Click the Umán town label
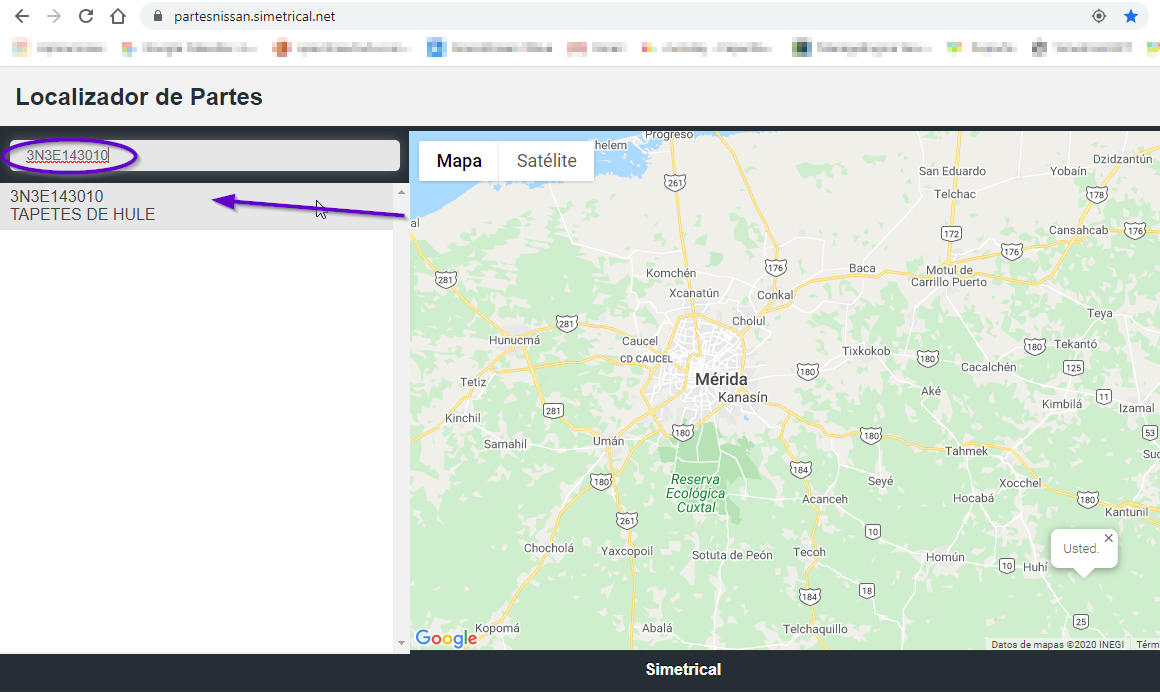 click(608, 441)
